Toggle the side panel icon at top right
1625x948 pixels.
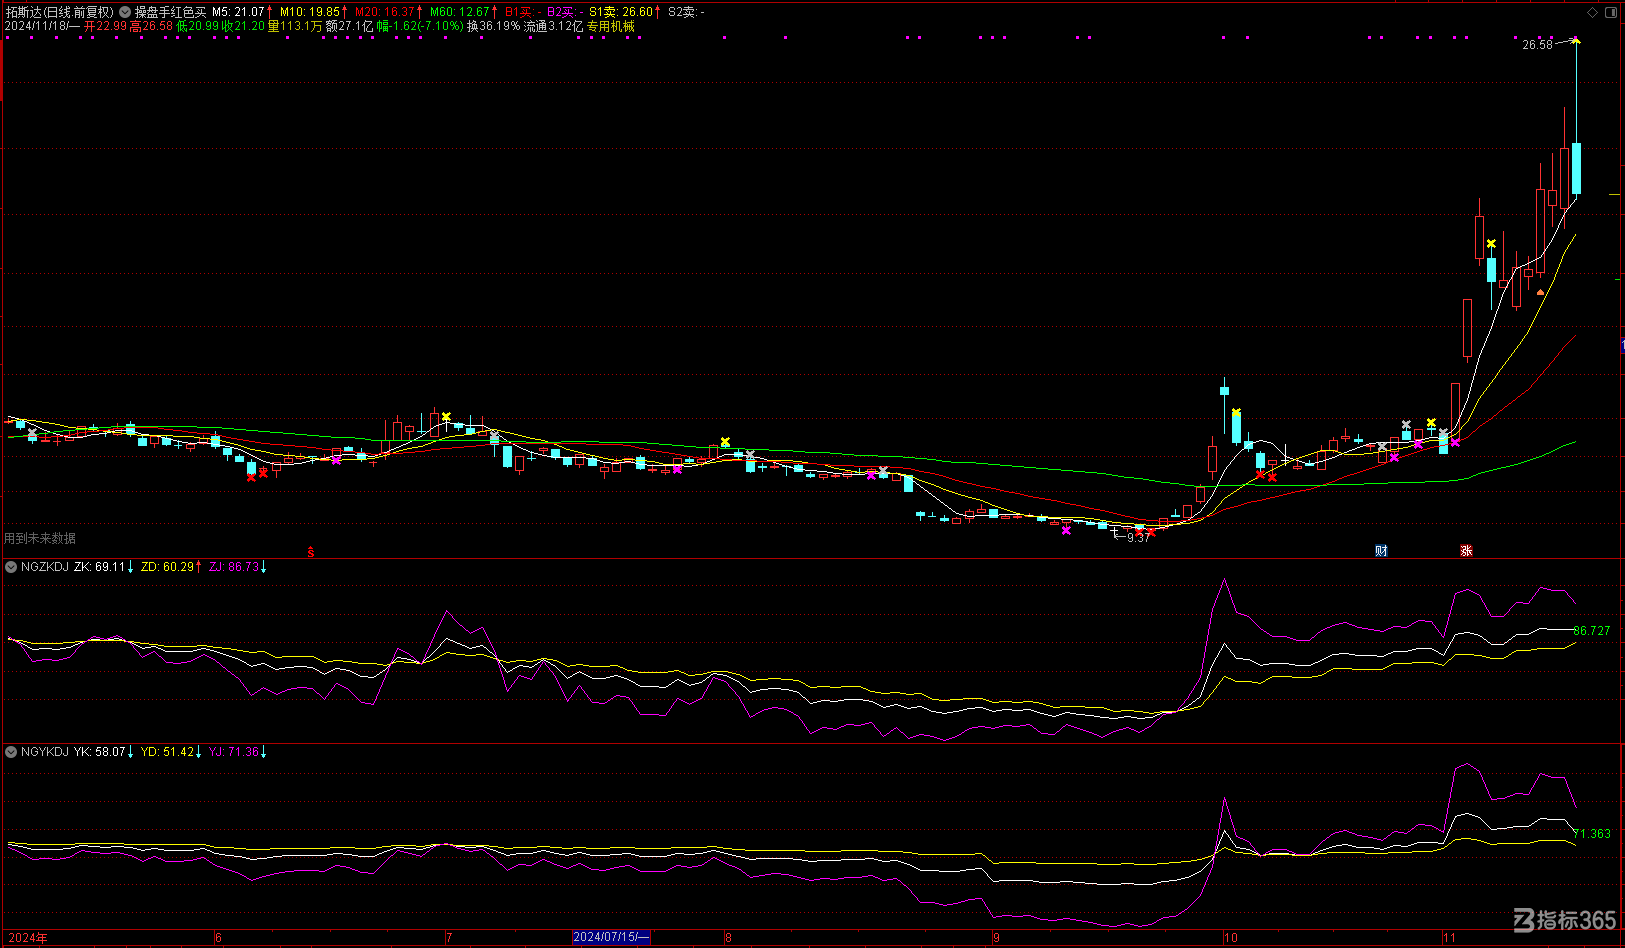[1611, 12]
